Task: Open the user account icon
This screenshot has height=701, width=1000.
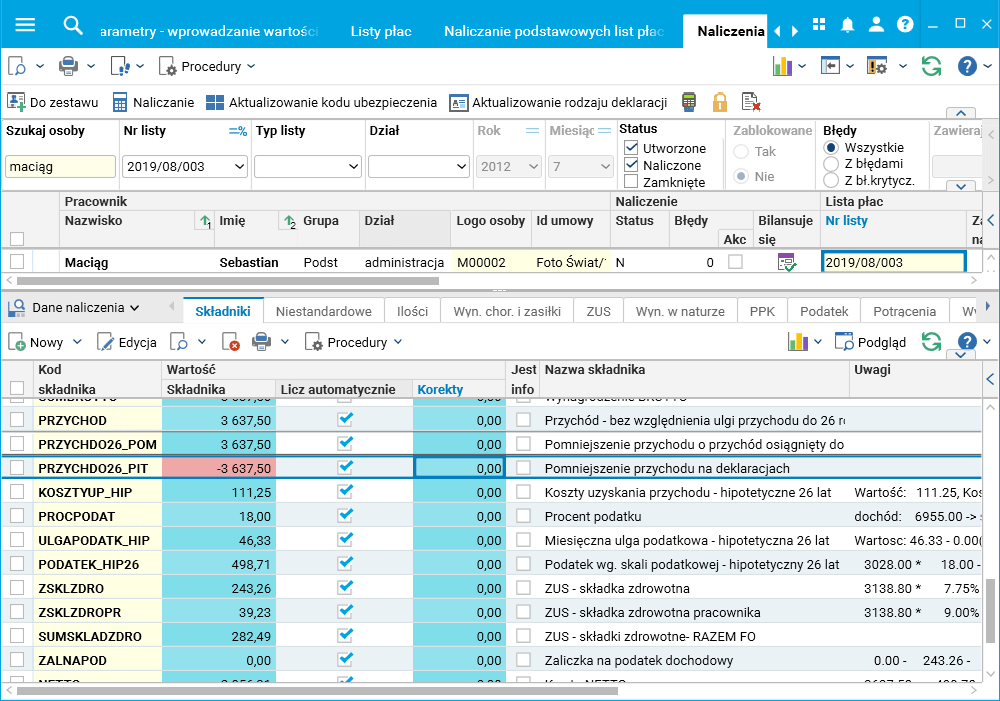Action: (876, 25)
